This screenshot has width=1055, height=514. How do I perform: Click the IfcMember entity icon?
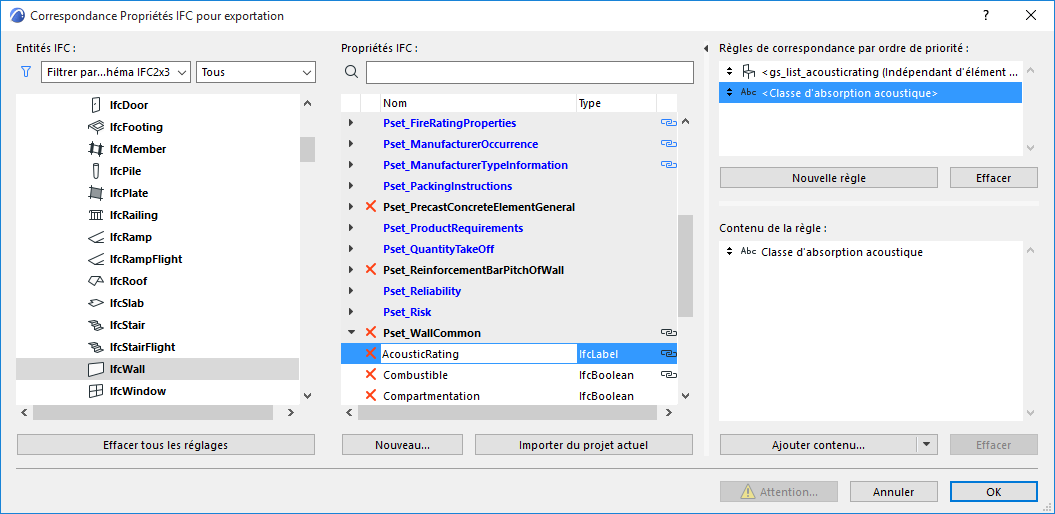tap(96, 149)
